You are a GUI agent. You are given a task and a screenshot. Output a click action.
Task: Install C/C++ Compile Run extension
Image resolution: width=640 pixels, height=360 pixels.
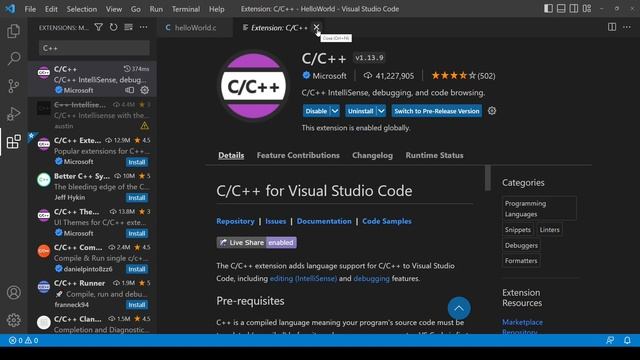pos(137,269)
